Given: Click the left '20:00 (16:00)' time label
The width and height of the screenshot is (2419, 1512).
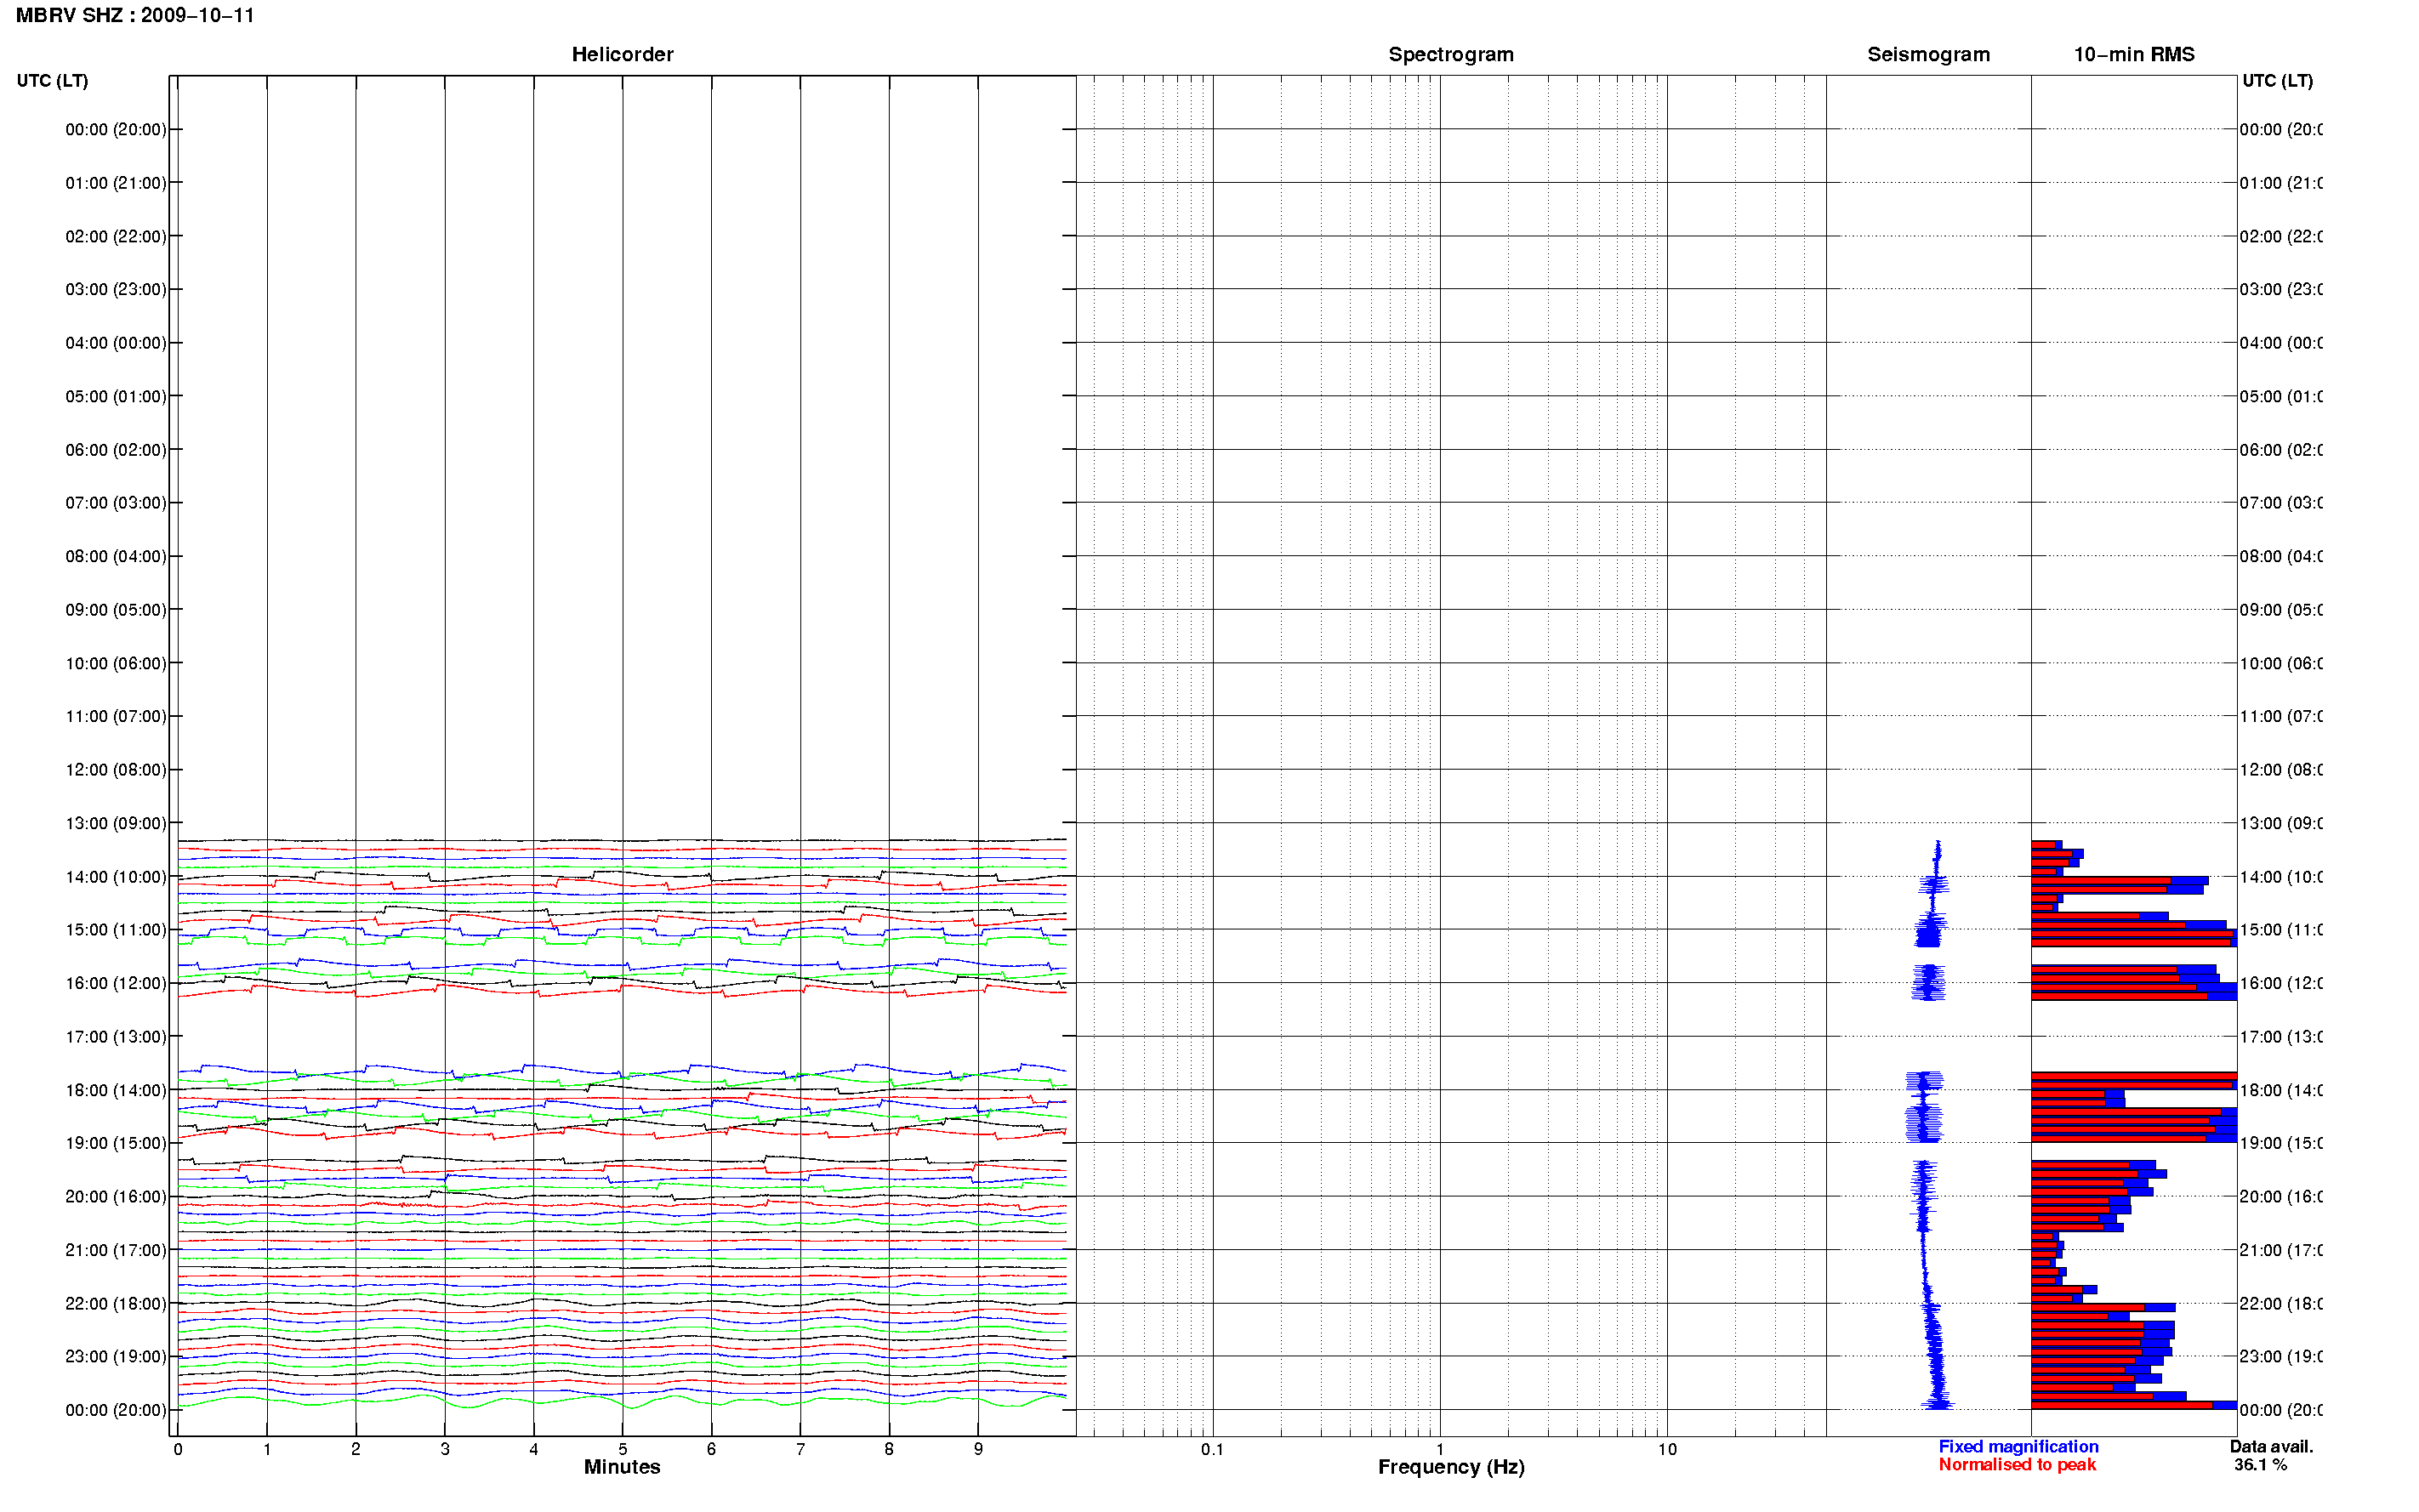Looking at the screenshot, I should pos(116,1197).
